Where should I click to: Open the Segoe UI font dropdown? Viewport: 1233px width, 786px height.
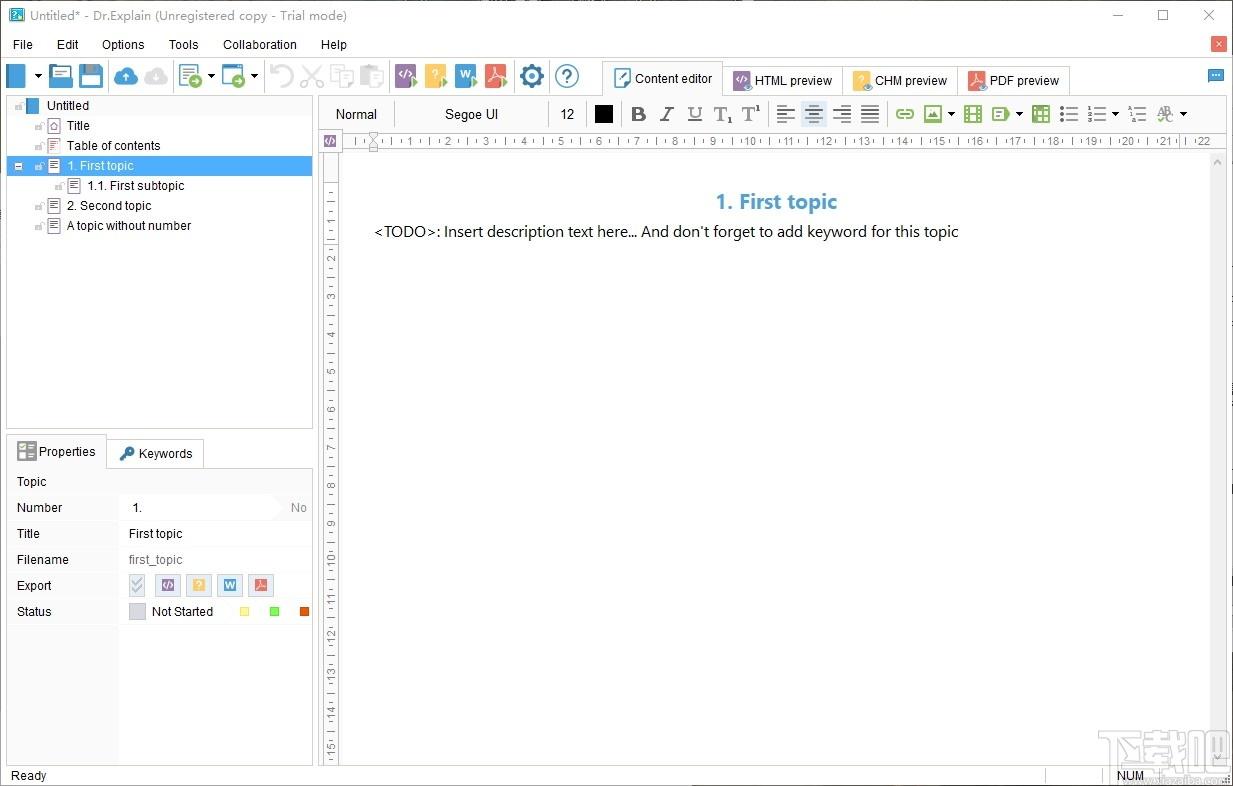click(x=472, y=114)
